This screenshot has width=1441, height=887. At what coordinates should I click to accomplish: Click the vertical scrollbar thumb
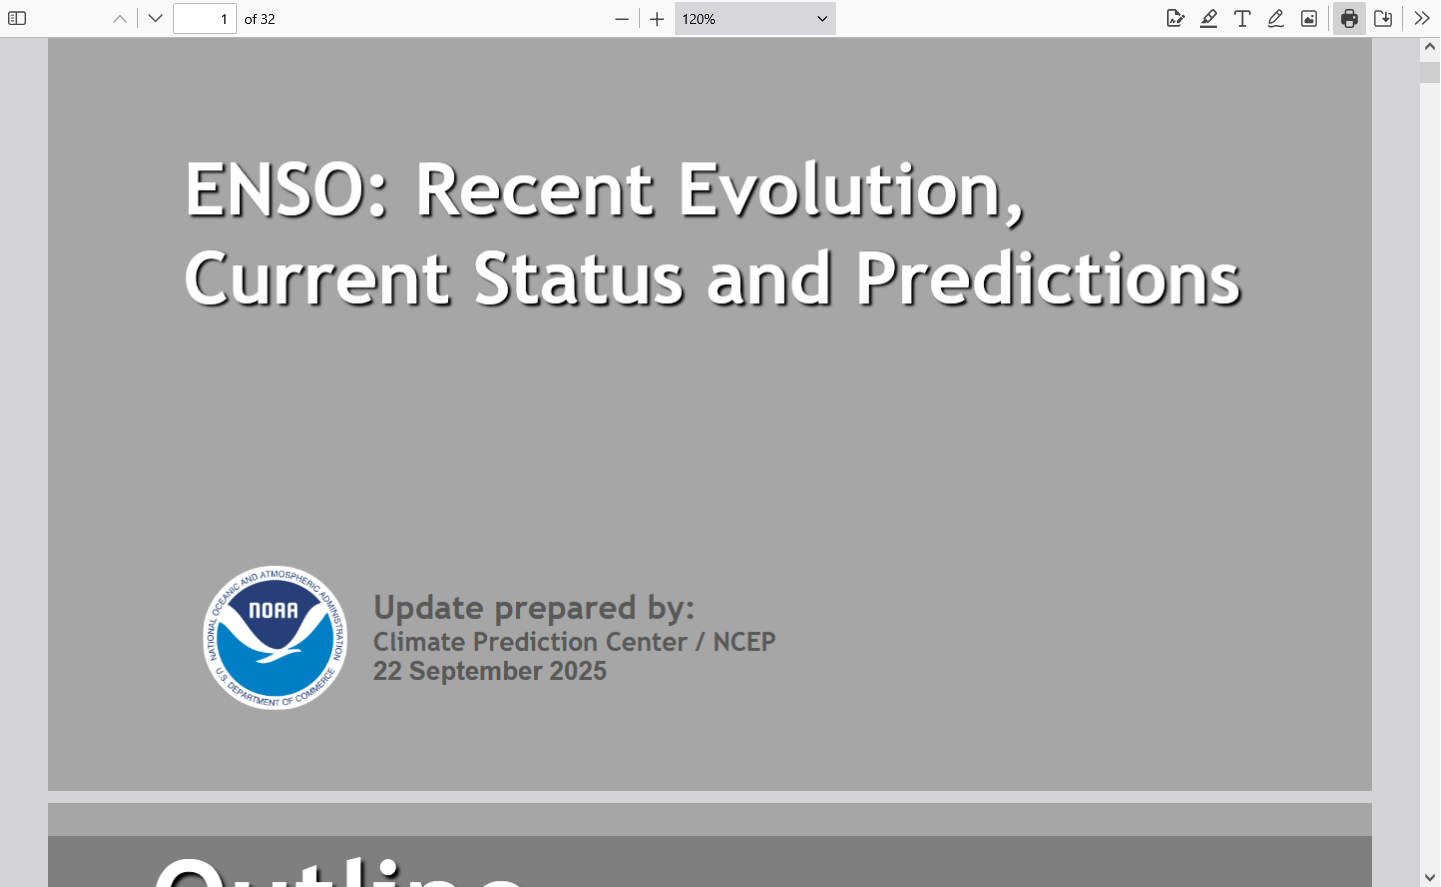(1430, 72)
